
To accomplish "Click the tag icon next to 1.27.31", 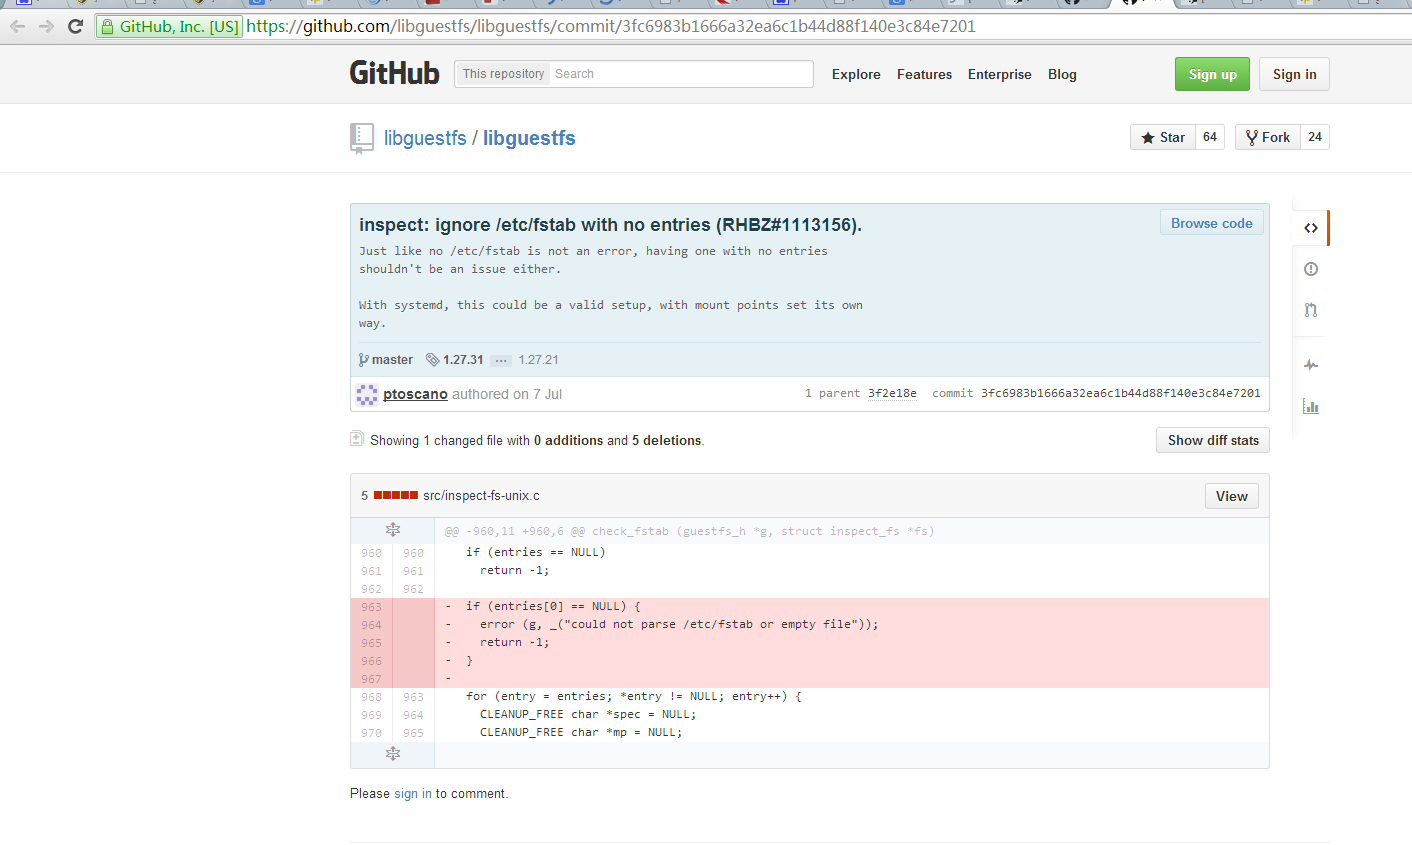I will (x=432, y=360).
